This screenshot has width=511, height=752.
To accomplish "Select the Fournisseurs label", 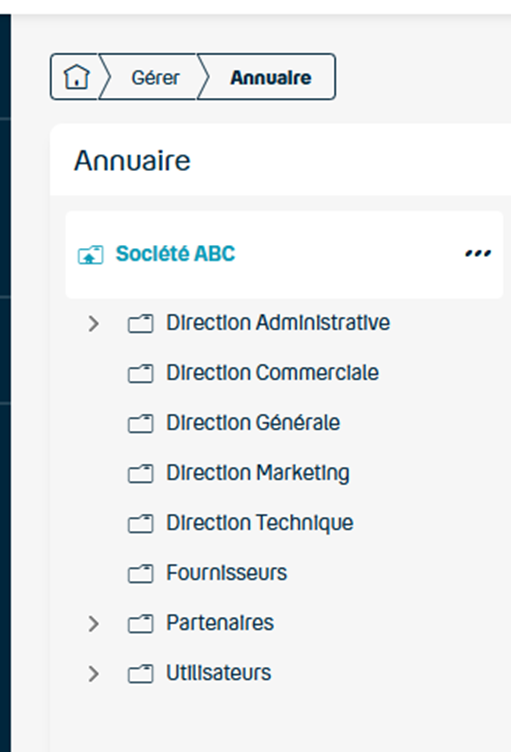I will pos(226,573).
